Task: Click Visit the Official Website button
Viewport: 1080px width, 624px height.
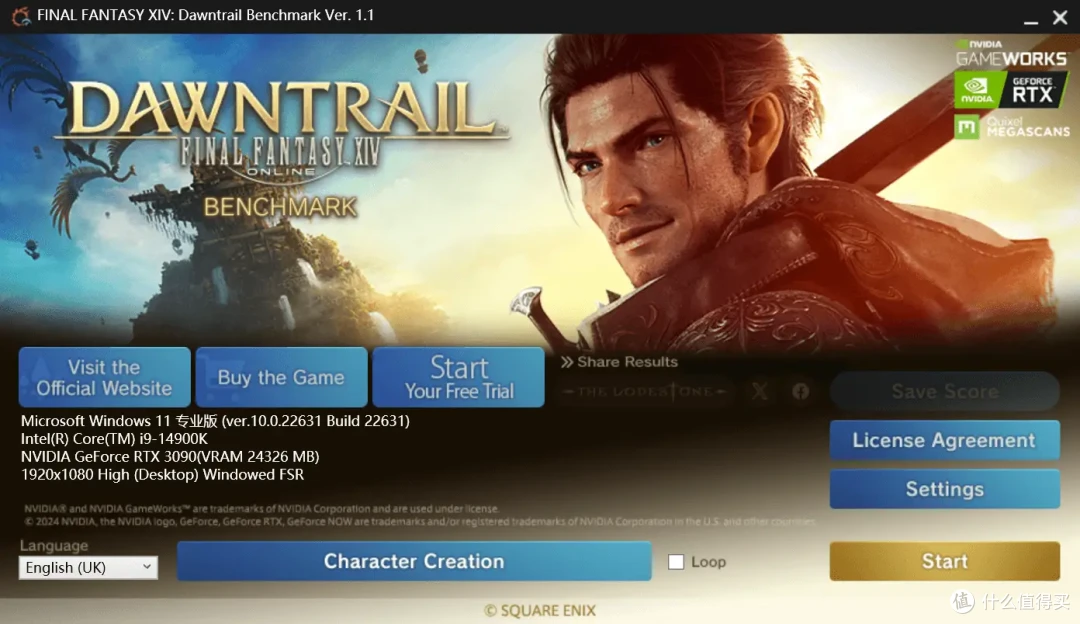Action: point(105,377)
